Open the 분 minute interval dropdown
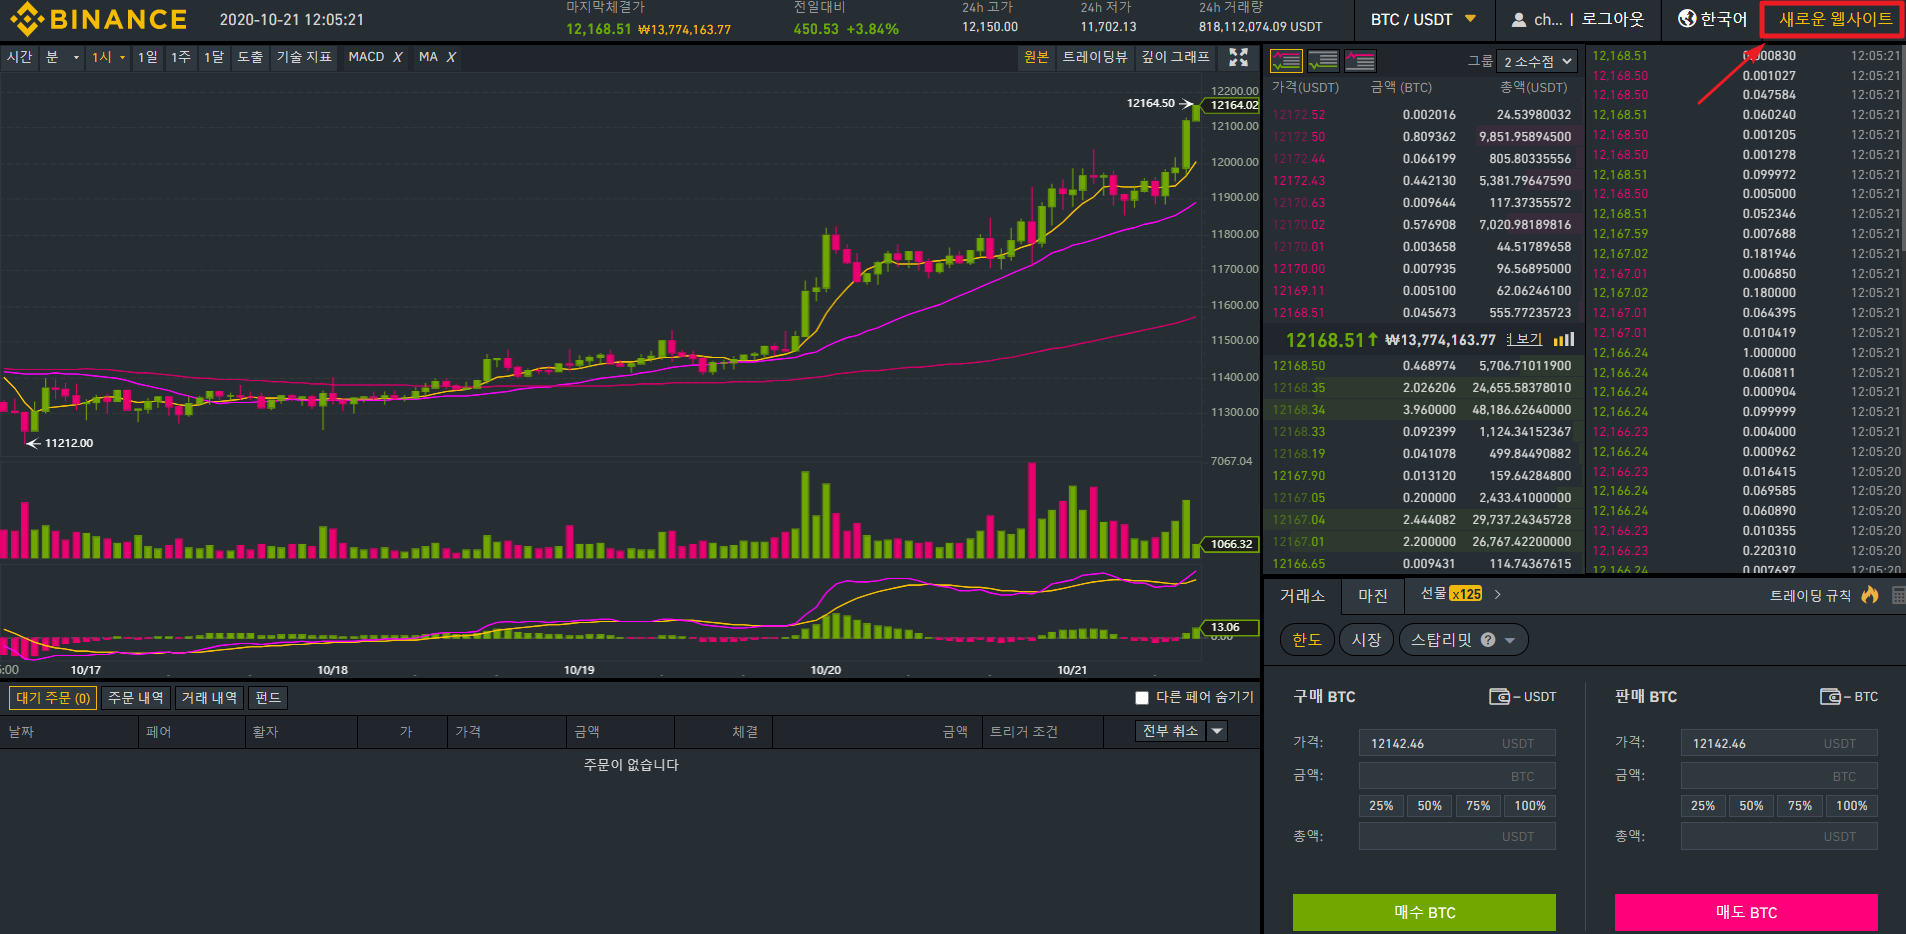 (62, 57)
